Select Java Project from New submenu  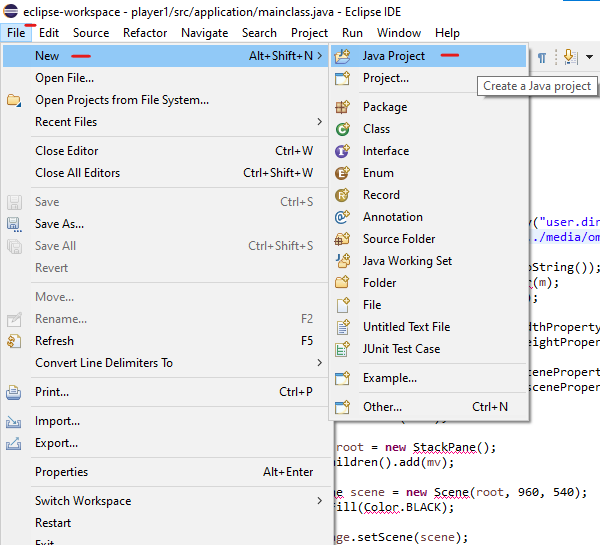(x=429, y=56)
